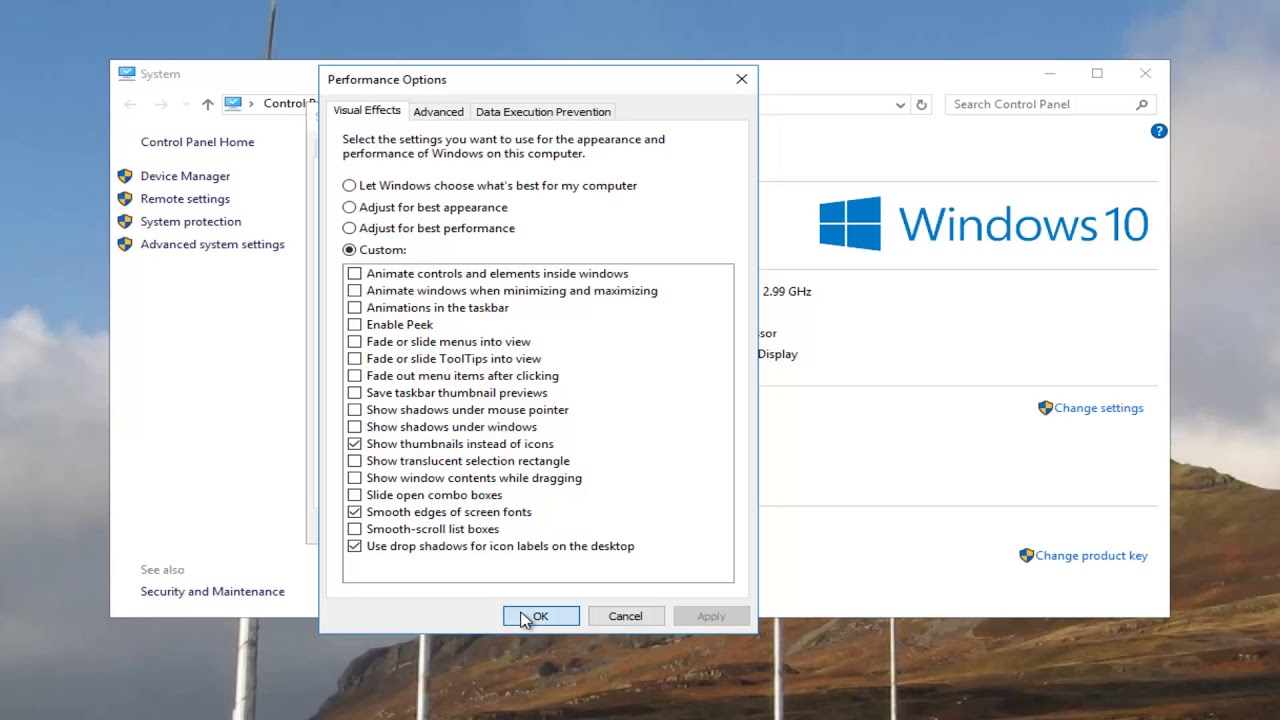Refresh the Control Panel address bar
The height and width of the screenshot is (720, 1280).
pos(921,104)
